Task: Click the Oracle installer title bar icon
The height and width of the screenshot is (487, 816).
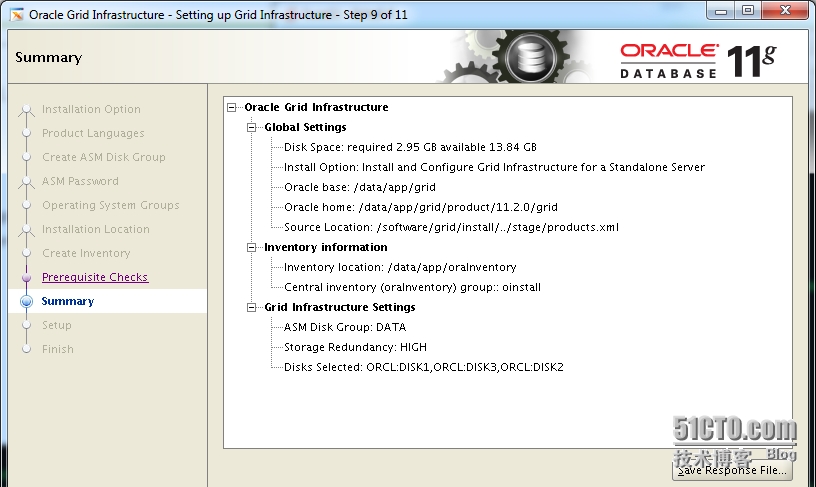Action: click(17, 15)
